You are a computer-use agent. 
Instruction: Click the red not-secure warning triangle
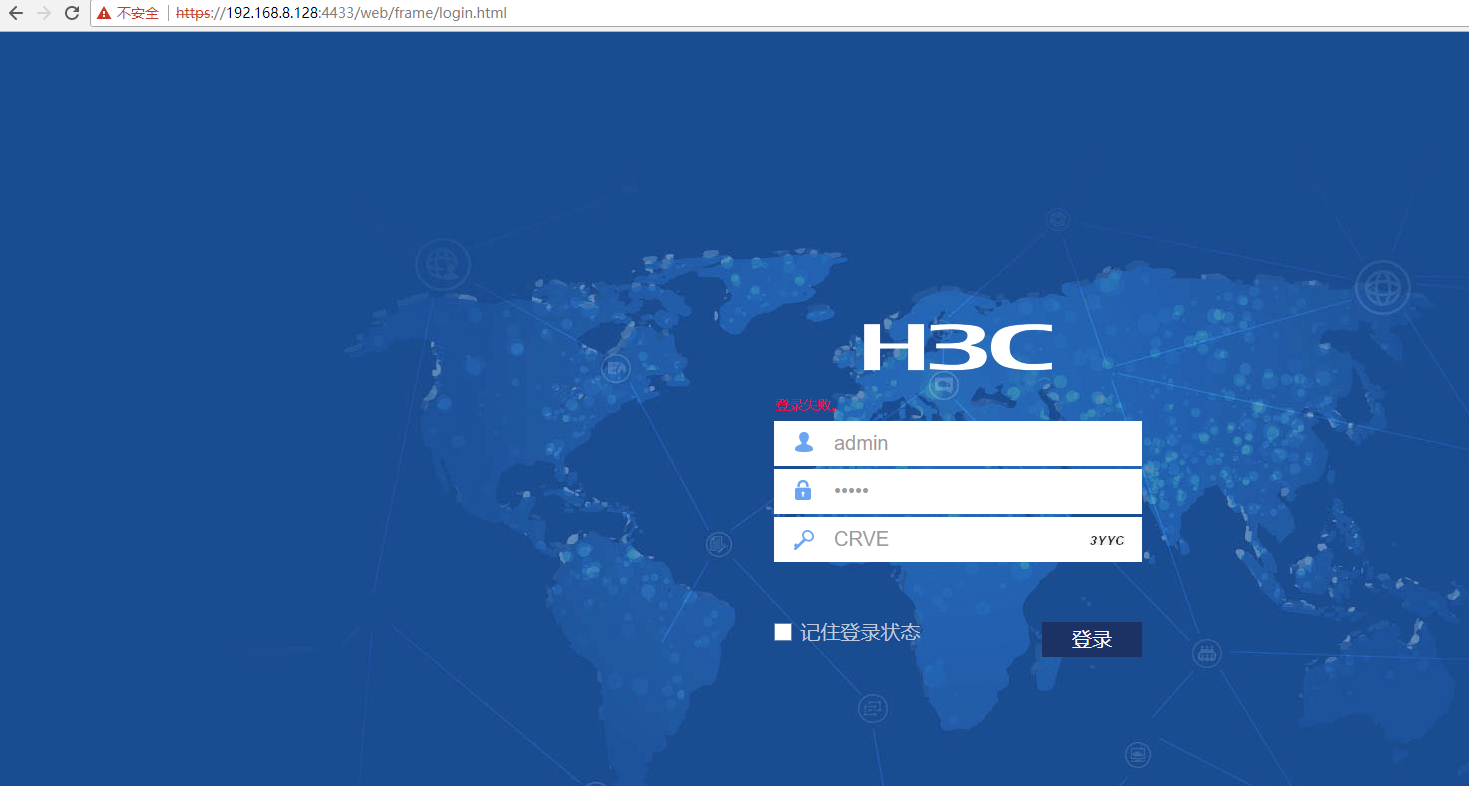(x=104, y=13)
